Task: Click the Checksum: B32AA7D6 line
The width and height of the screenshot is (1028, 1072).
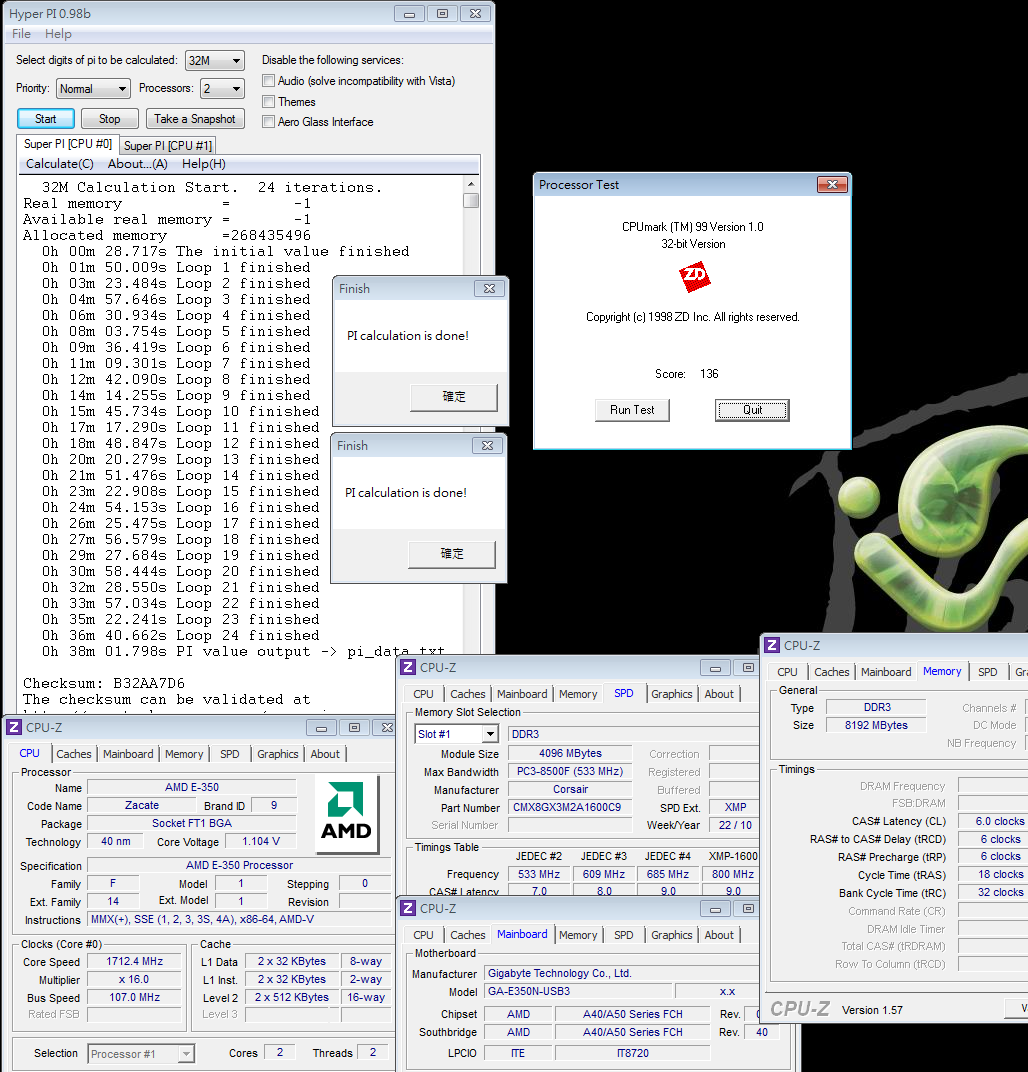Action: [x=104, y=683]
